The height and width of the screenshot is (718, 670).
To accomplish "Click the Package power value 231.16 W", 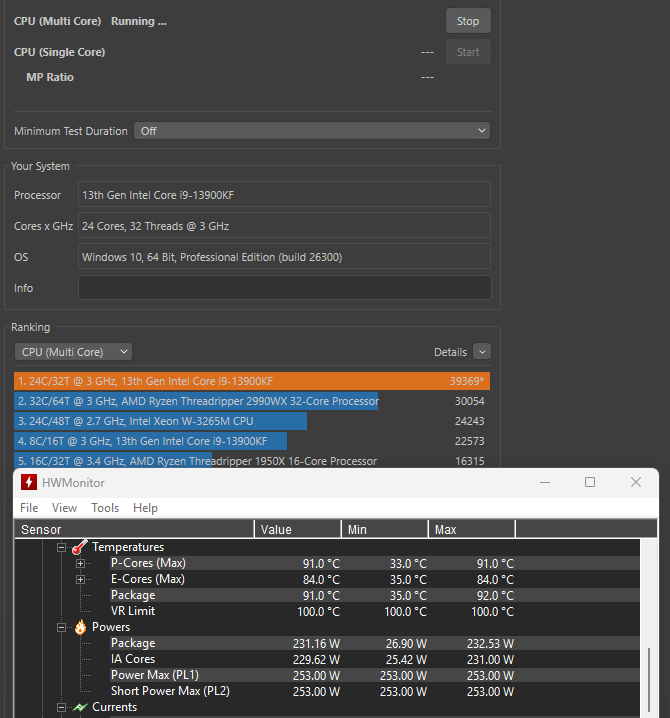I will (316, 644).
